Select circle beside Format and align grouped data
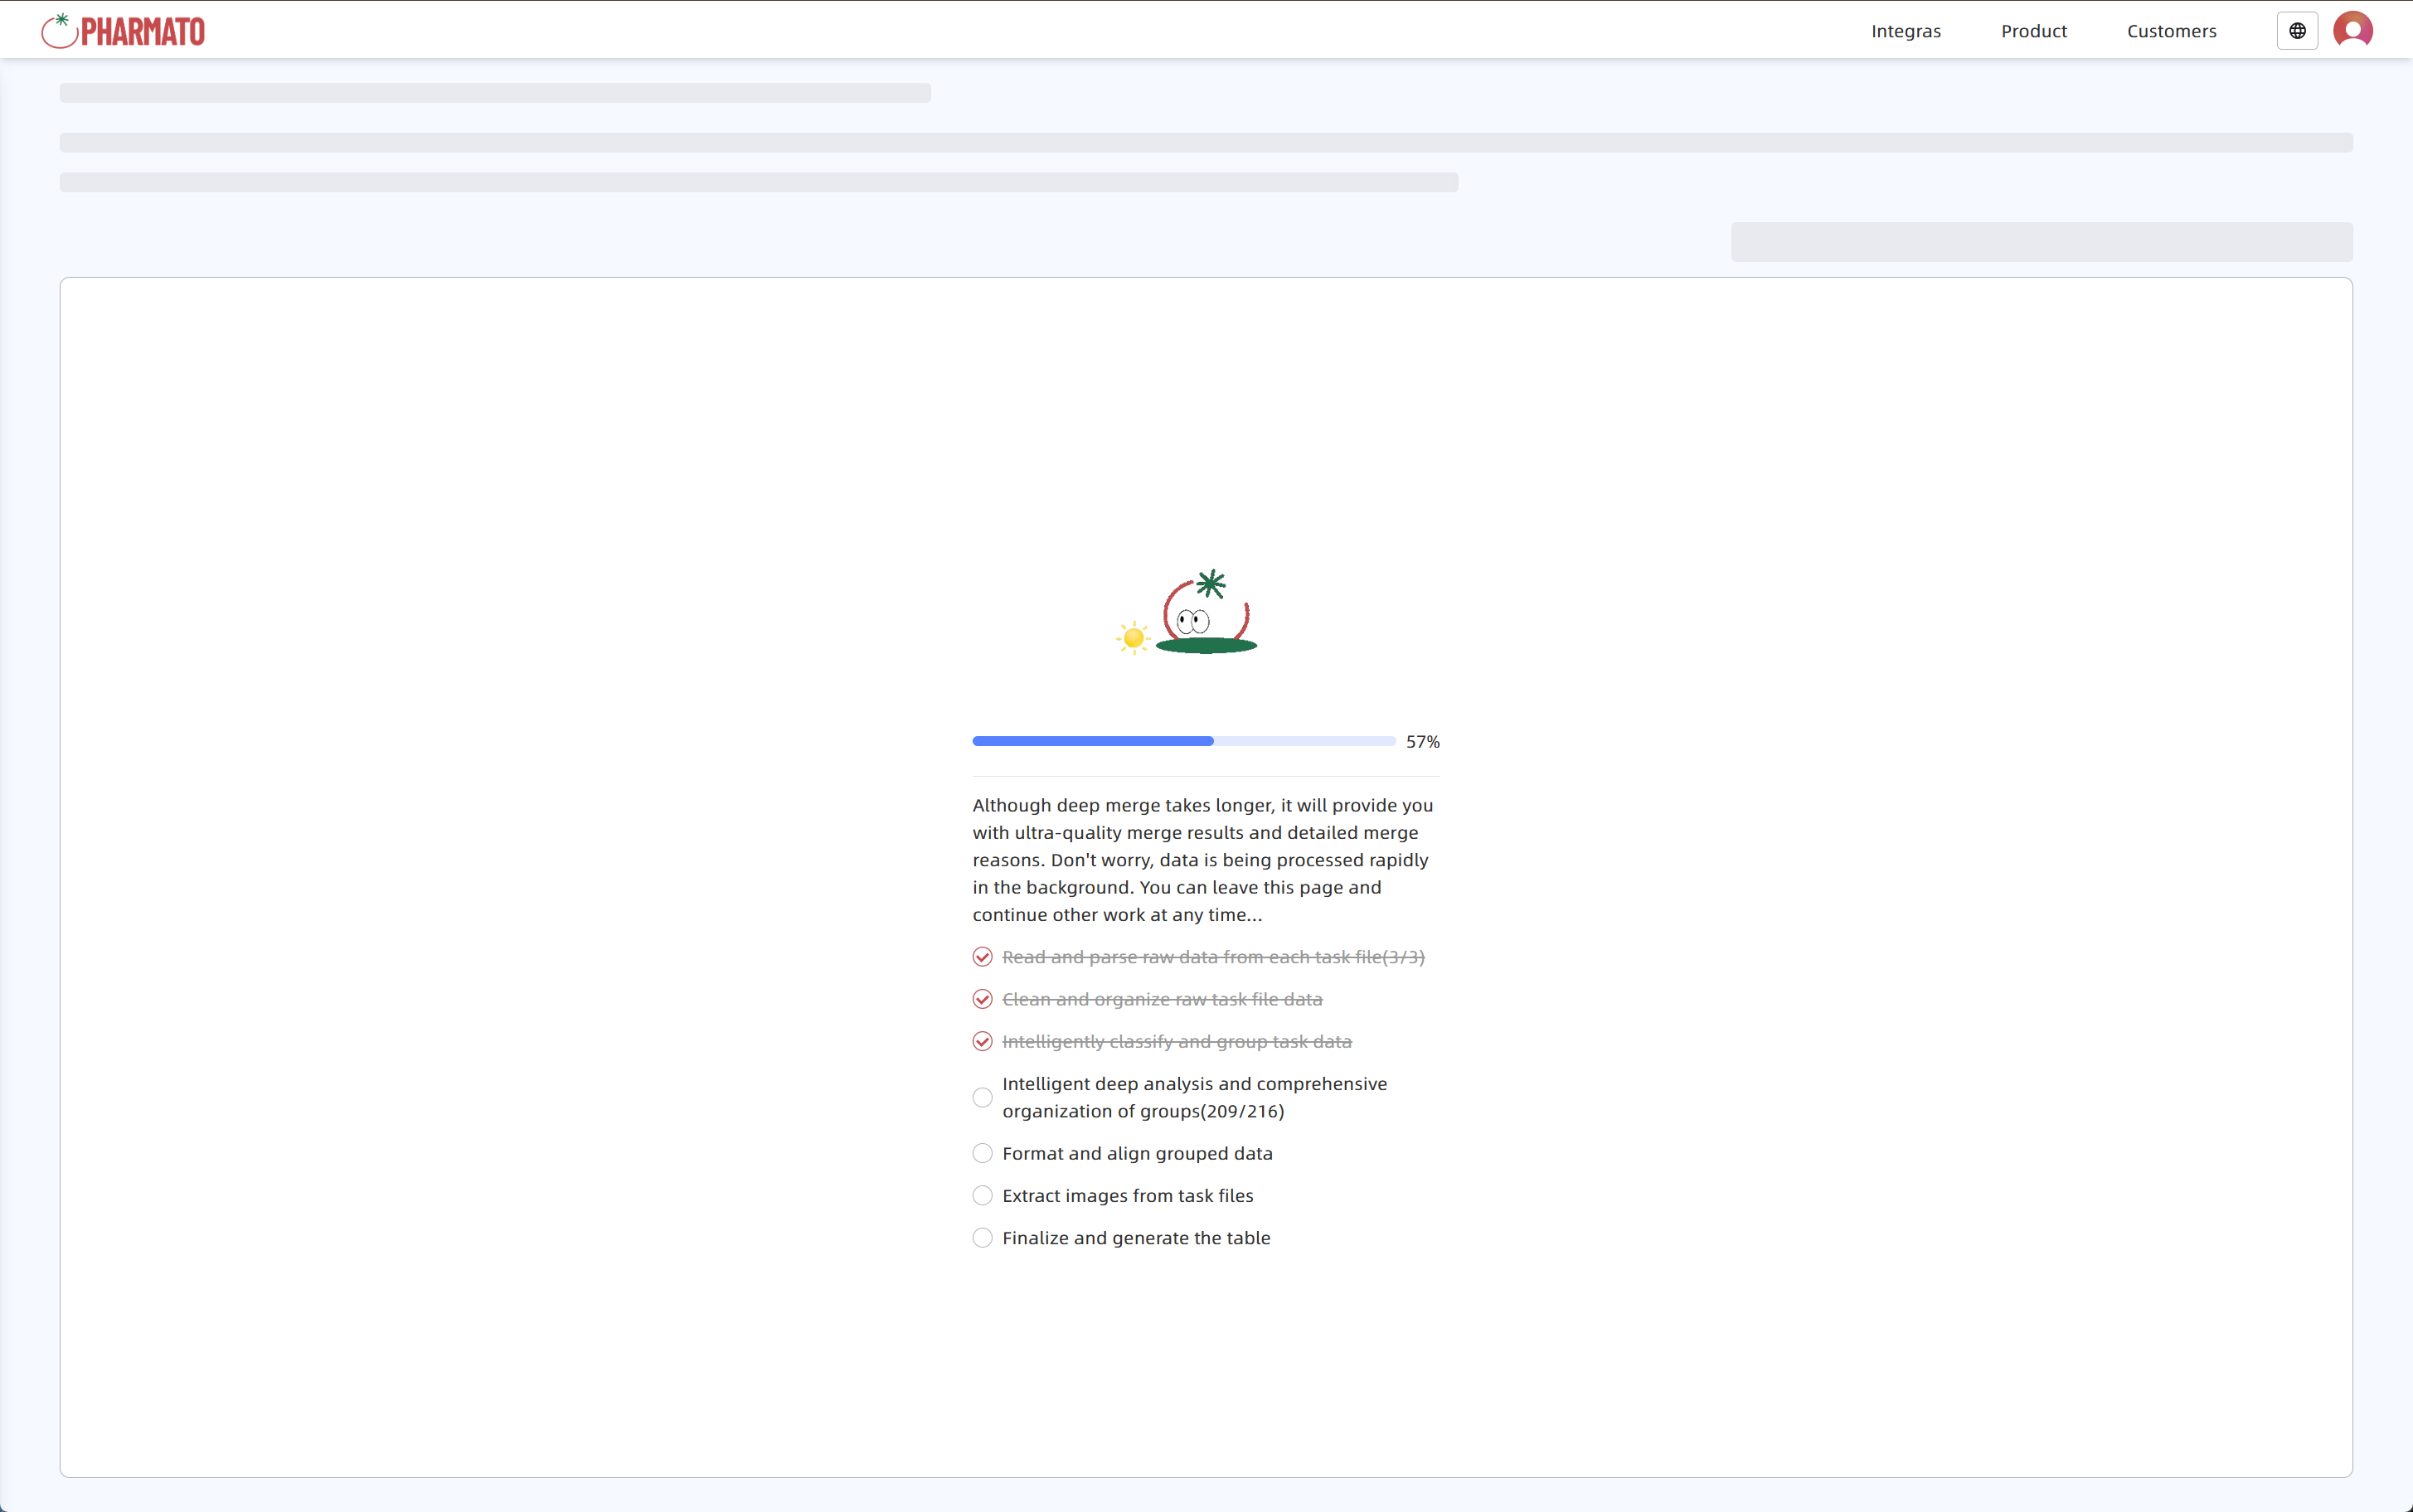 [x=982, y=1153]
